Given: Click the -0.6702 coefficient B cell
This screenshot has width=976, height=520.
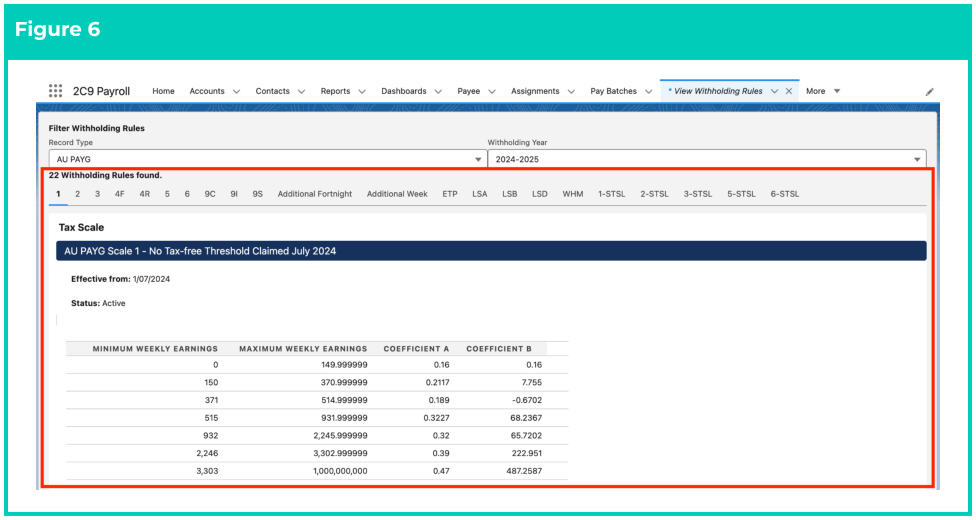Looking at the screenshot, I should point(526,400).
